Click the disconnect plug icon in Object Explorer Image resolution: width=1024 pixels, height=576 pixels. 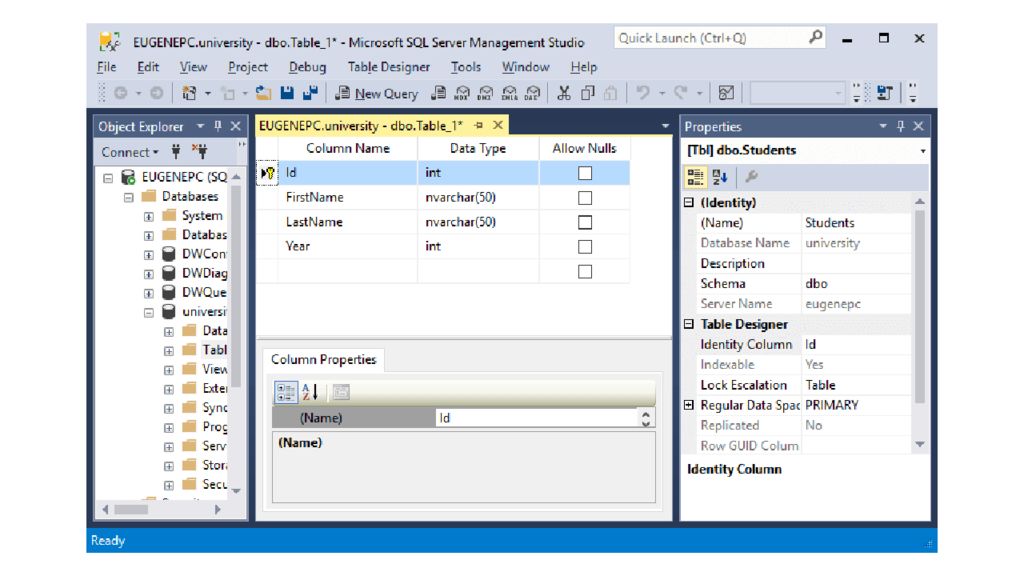(200, 152)
